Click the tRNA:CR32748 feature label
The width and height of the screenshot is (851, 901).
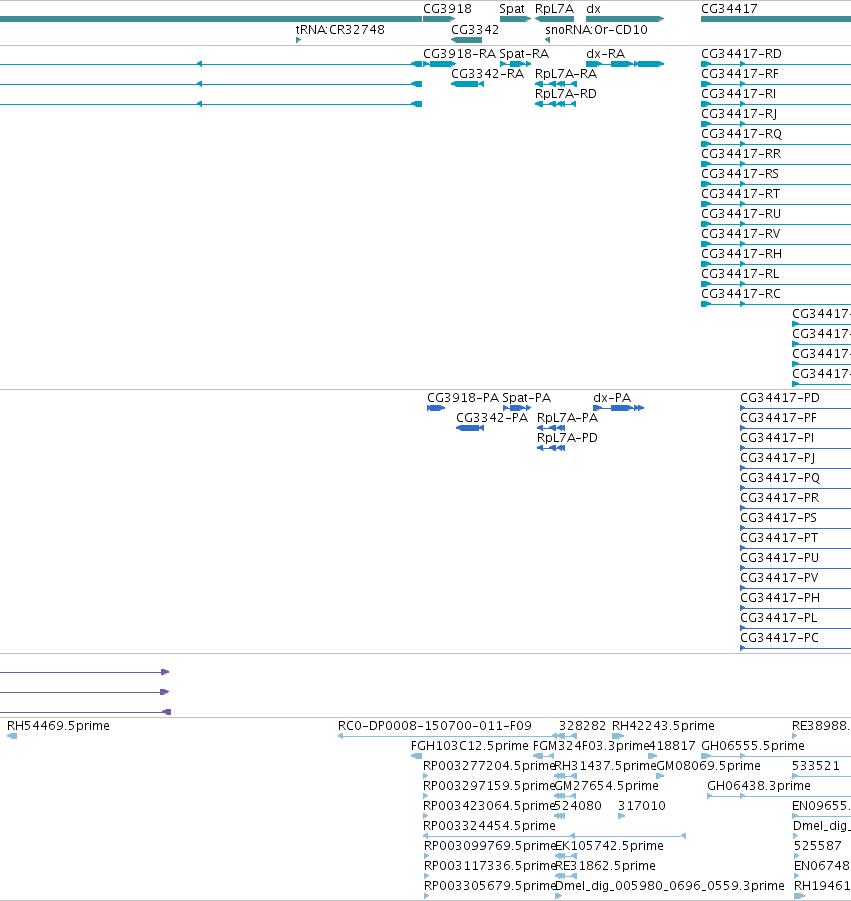tap(340, 29)
